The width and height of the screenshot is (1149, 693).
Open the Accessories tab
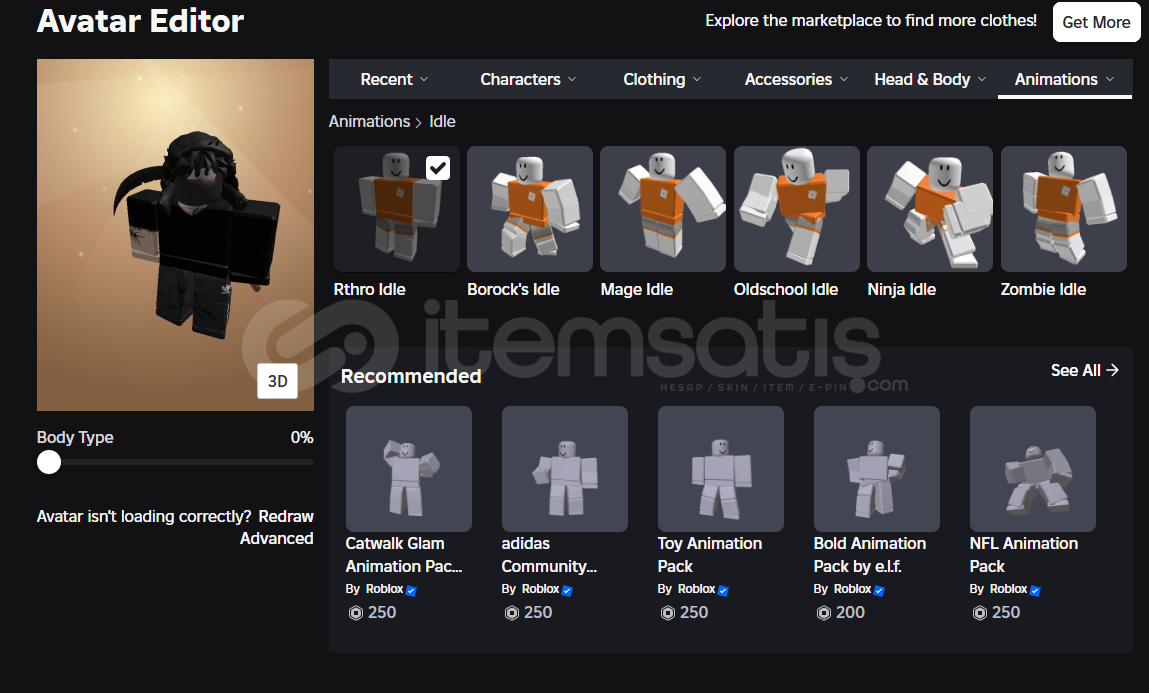coord(797,79)
